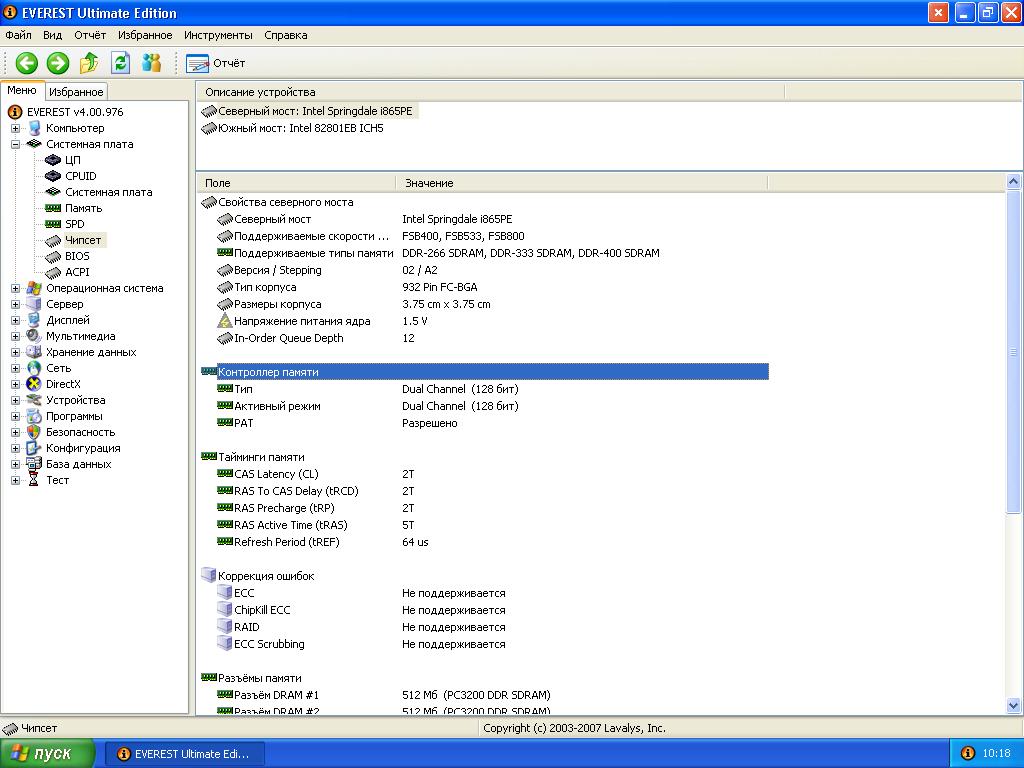The width and height of the screenshot is (1024, 768).
Task: Collapse the Системная плата tree node
Action: (15, 144)
